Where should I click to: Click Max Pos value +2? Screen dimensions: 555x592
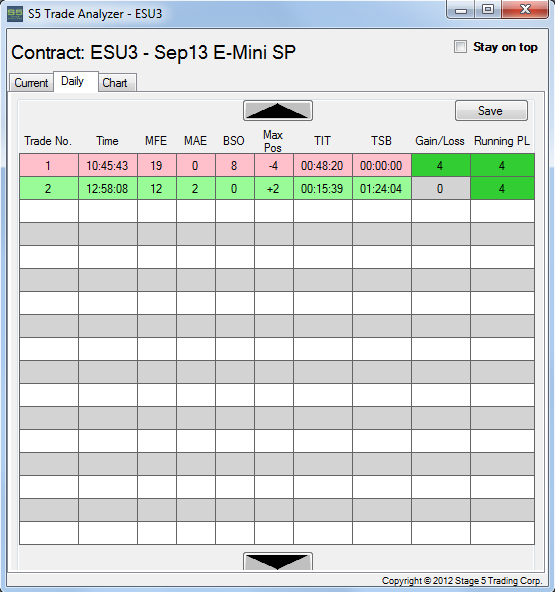coord(274,188)
